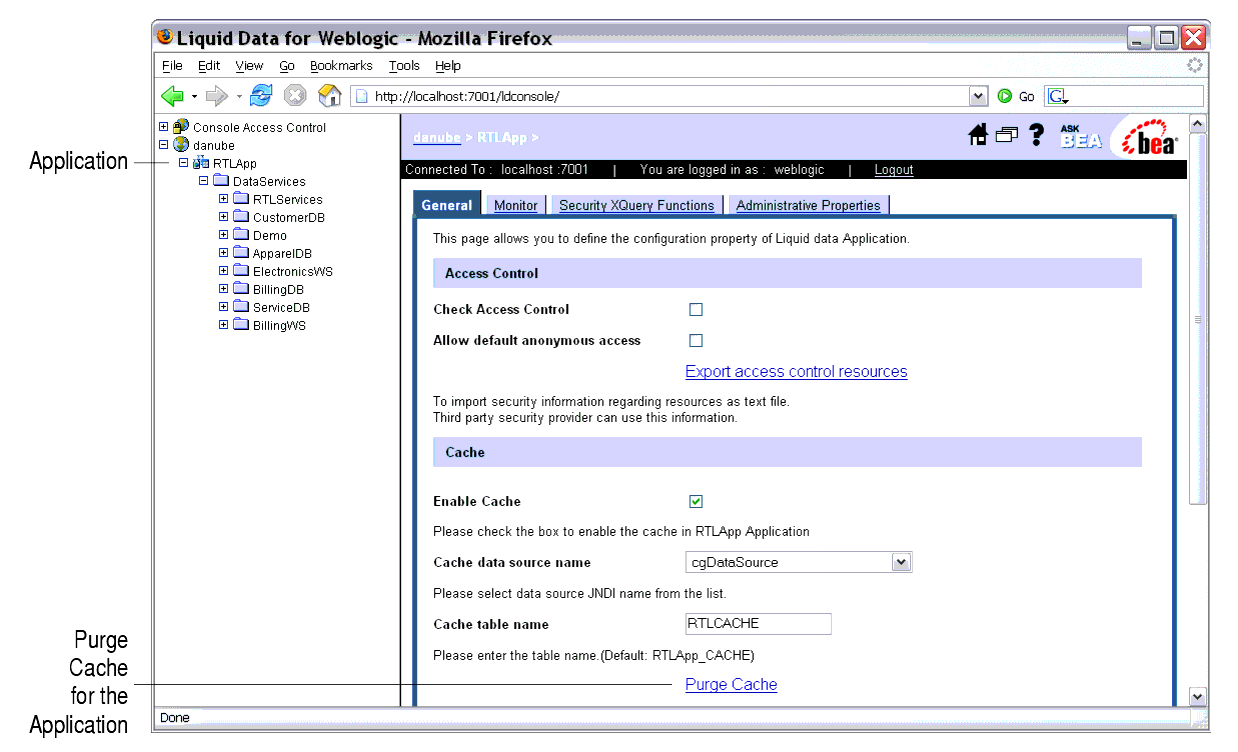
Task: Click the Purge Cache link
Action: 731,685
